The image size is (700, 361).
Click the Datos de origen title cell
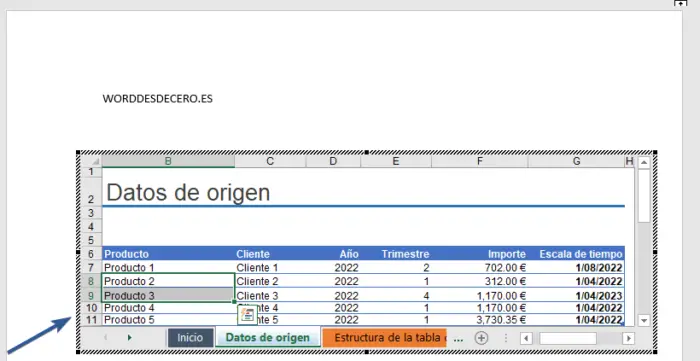tap(188, 193)
